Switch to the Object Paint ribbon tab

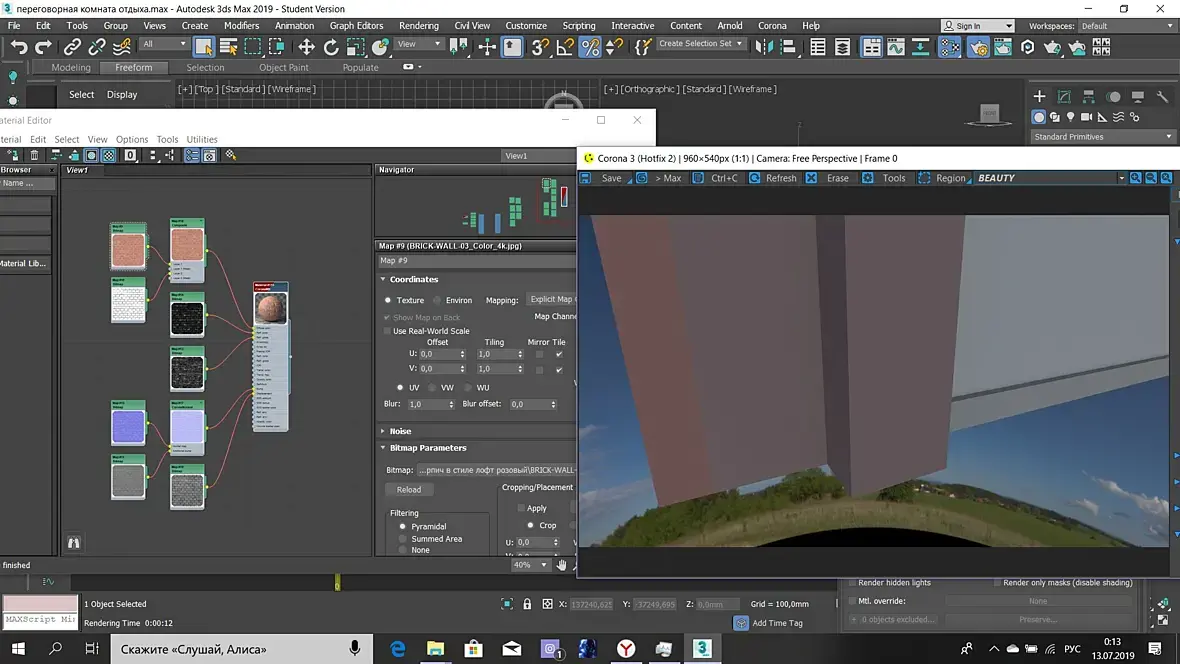click(x=284, y=68)
